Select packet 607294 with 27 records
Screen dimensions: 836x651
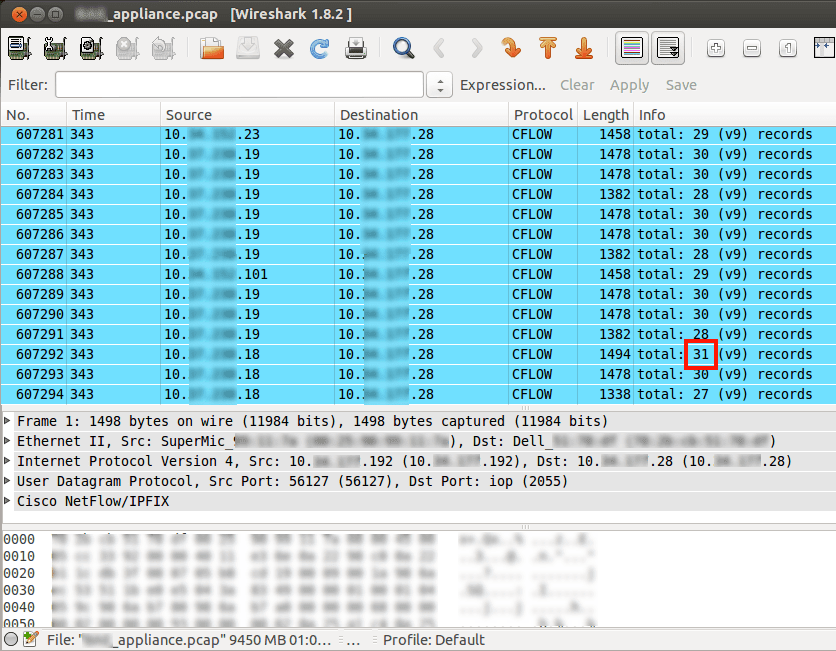(x=418, y=394)
